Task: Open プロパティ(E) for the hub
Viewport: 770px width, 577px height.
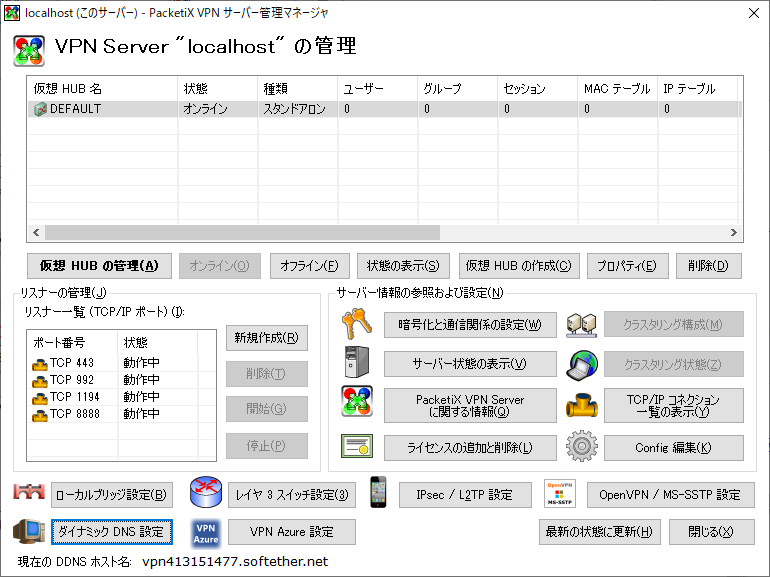Action: pos(627,266)
